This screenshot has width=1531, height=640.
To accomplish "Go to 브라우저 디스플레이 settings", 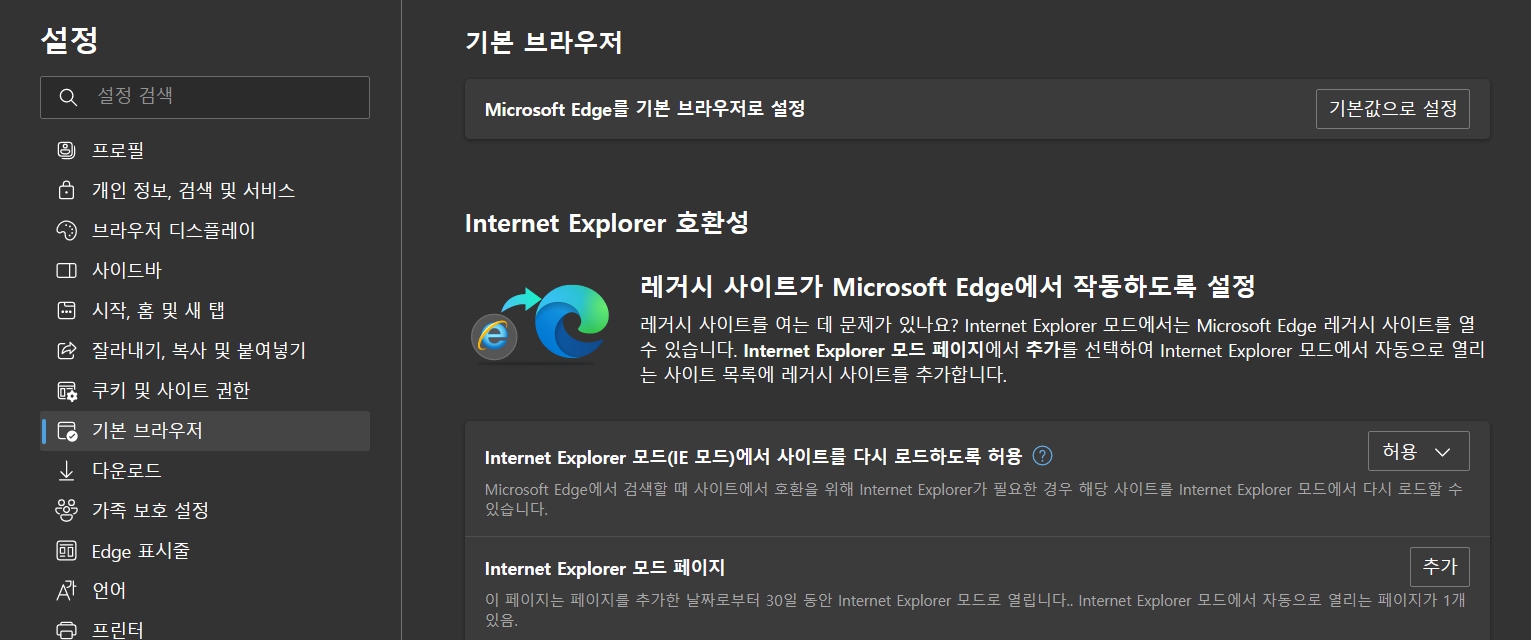I will pyautogui.click(x=205, y=230).
